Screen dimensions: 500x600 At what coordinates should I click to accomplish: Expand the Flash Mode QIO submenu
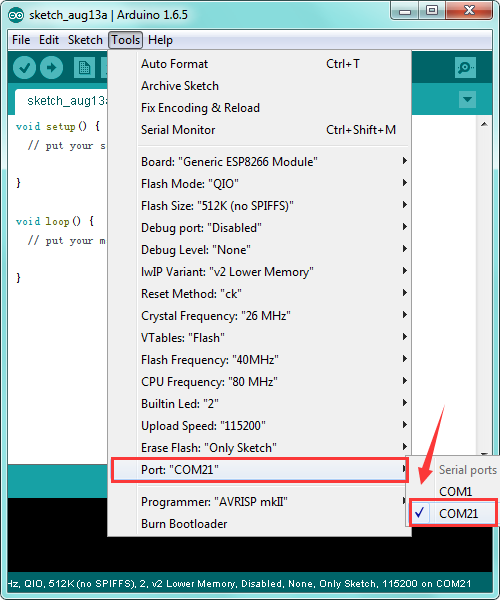point(259,184)
